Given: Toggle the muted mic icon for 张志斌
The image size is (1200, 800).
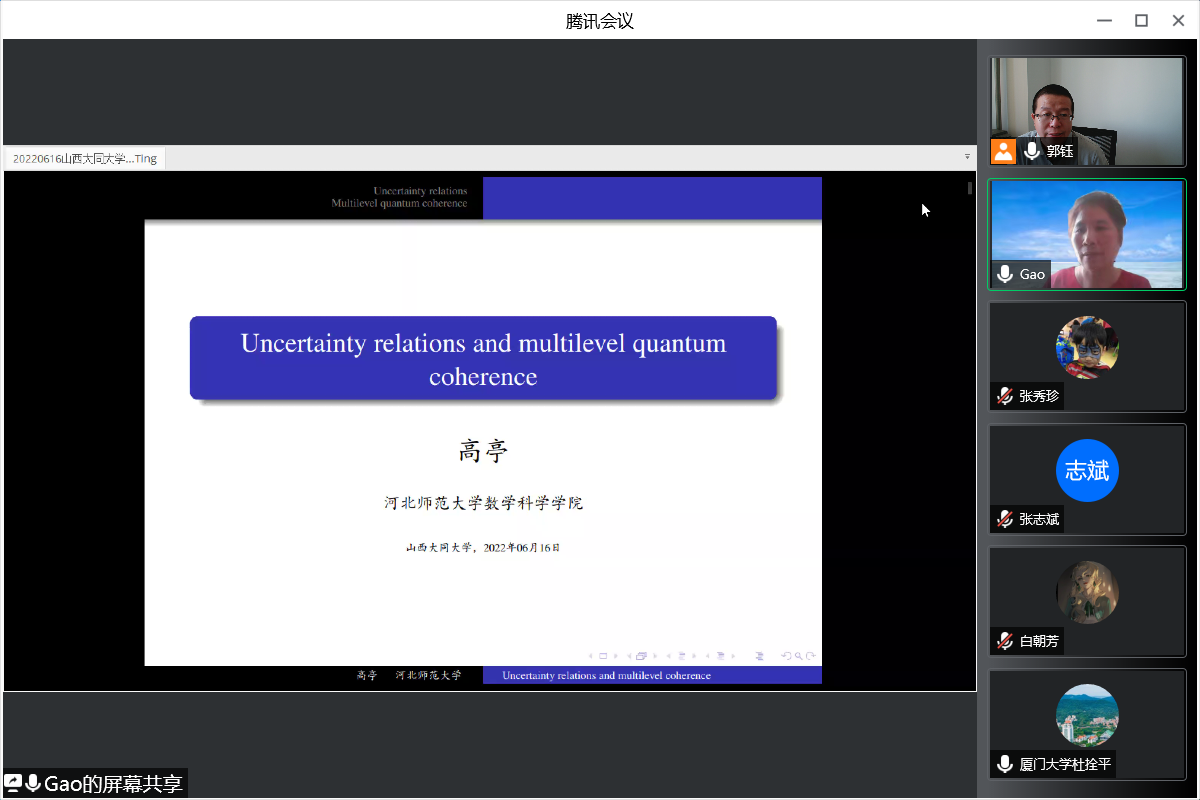Looking at the screenshot, I should pyautogui.click(x=1005, y=519).
